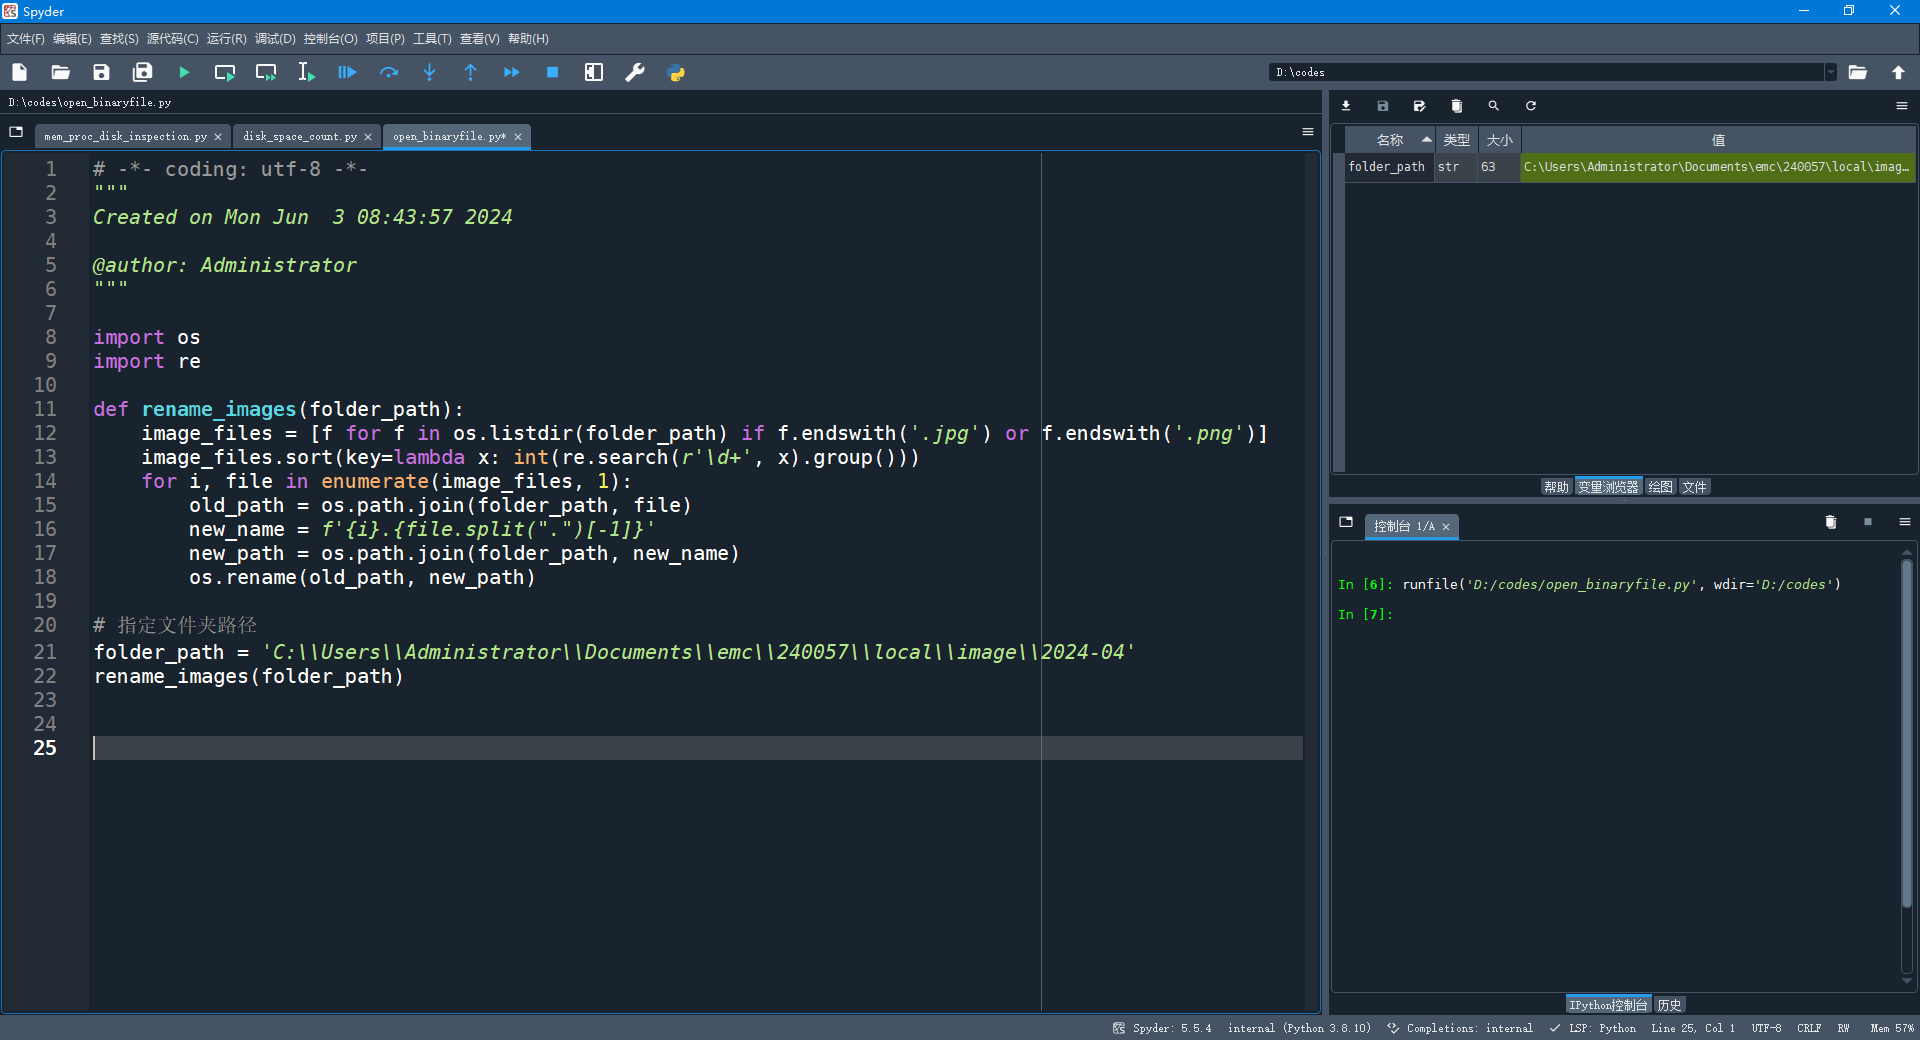Clear console variables via the trash icon
The image size is (1920, 1040).
coord(1831,522)
